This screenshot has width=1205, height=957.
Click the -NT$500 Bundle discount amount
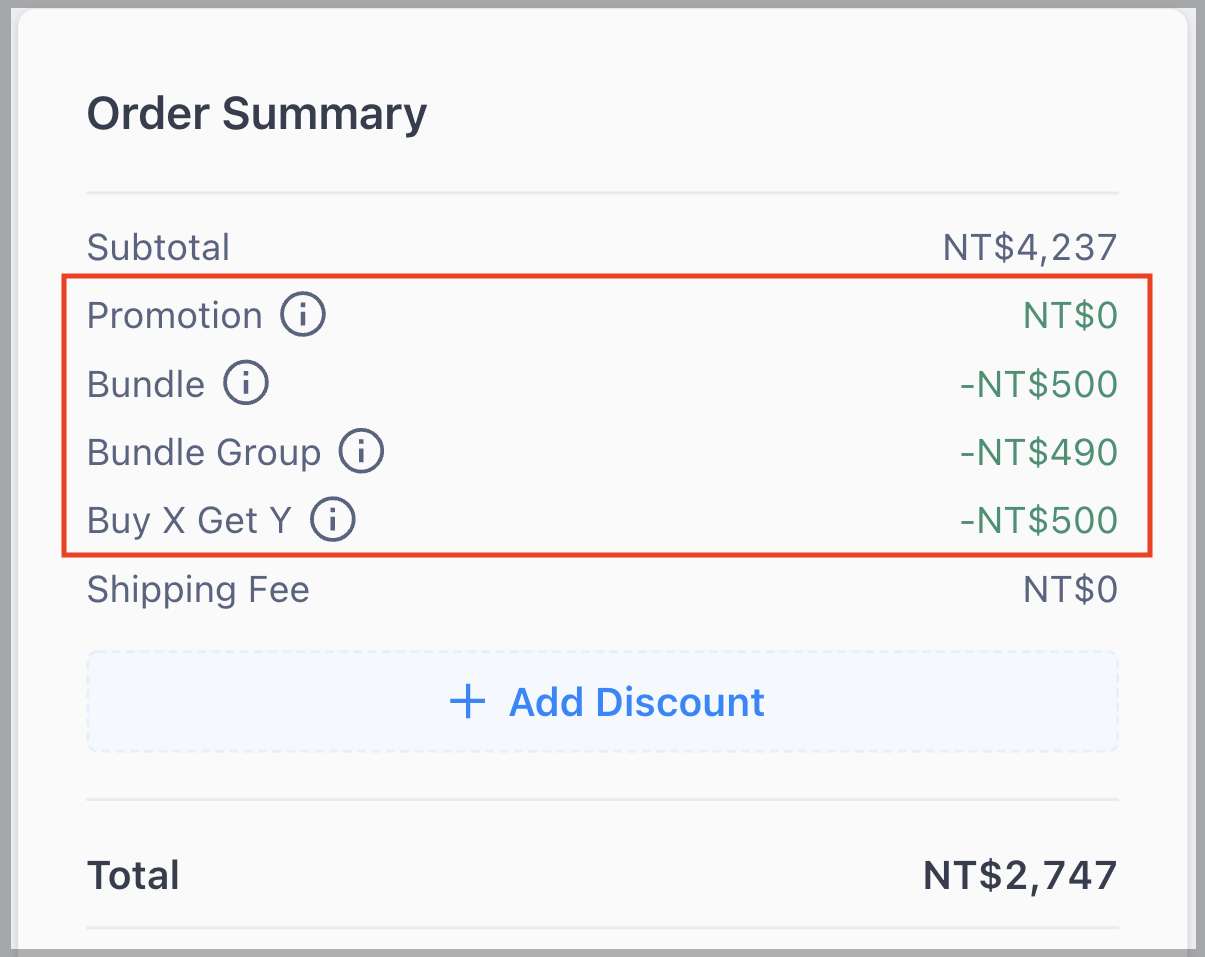tap(1038, 384)
